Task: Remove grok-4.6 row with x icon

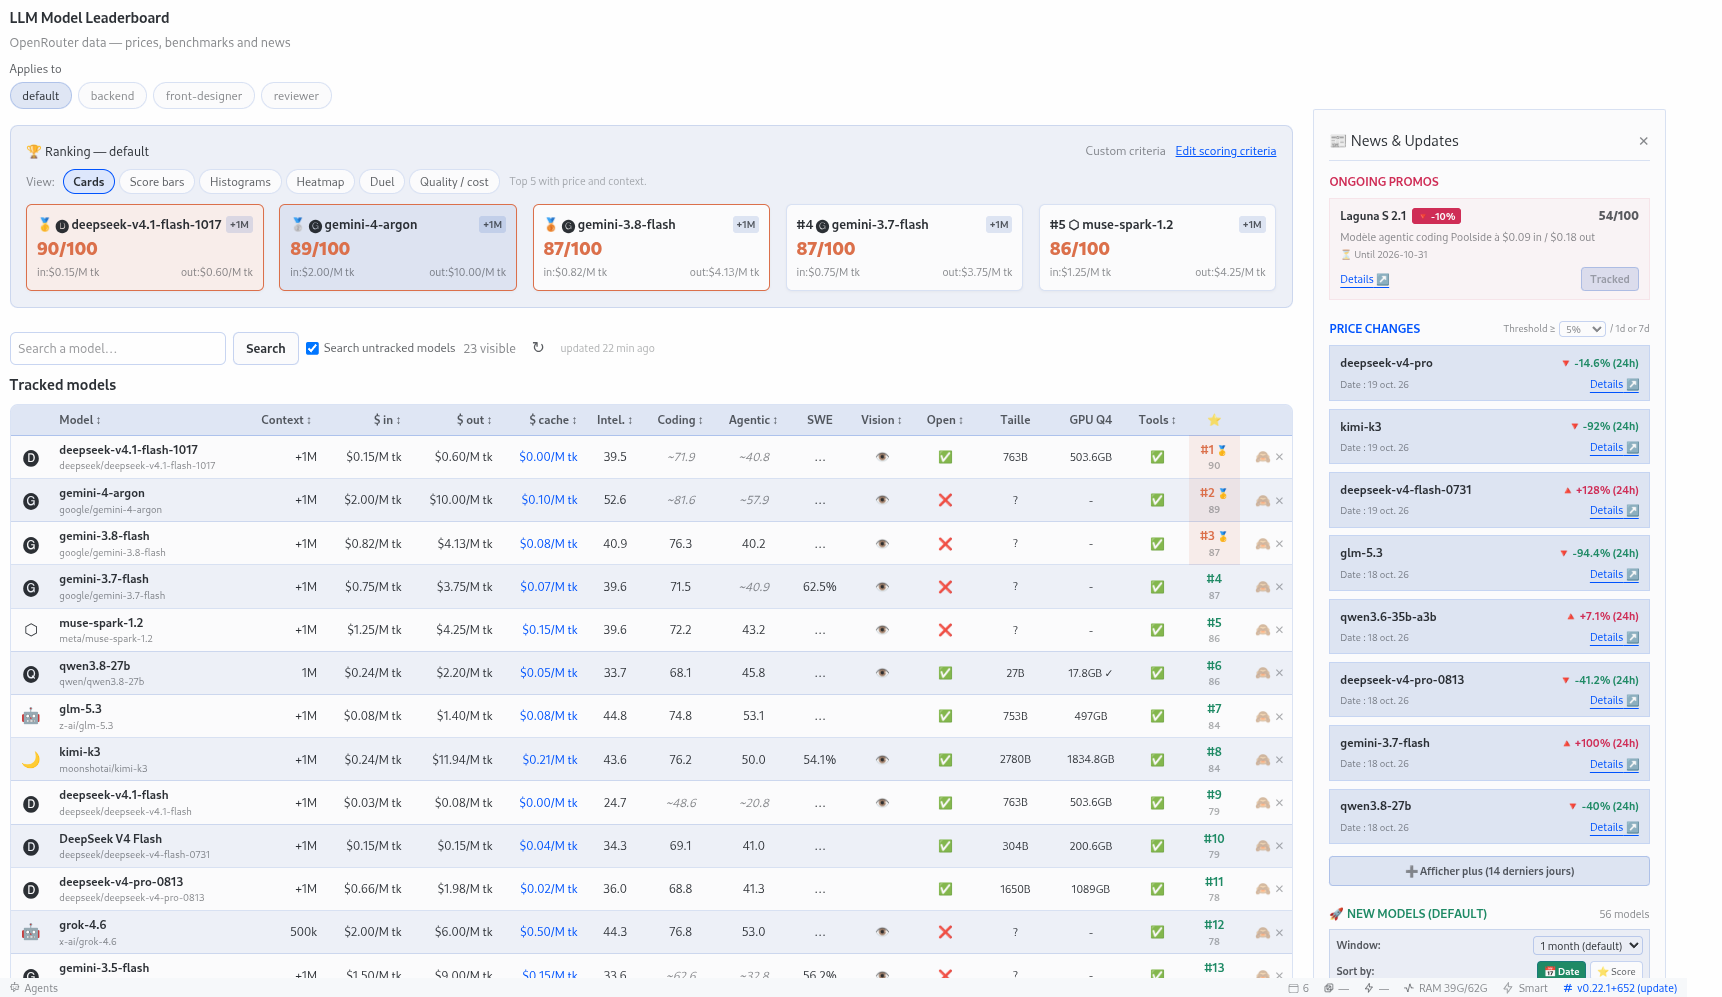Action: coord(1279,933)
